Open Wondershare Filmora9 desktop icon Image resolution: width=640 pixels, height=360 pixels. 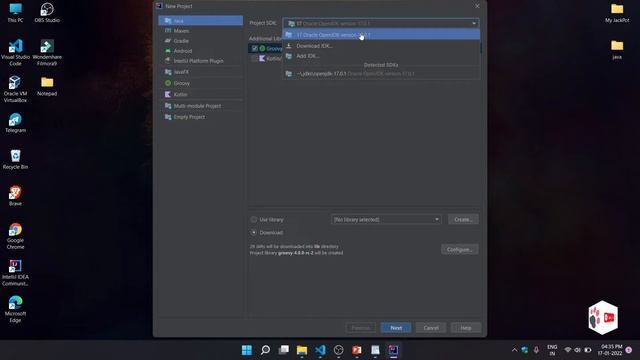[47, 53]
